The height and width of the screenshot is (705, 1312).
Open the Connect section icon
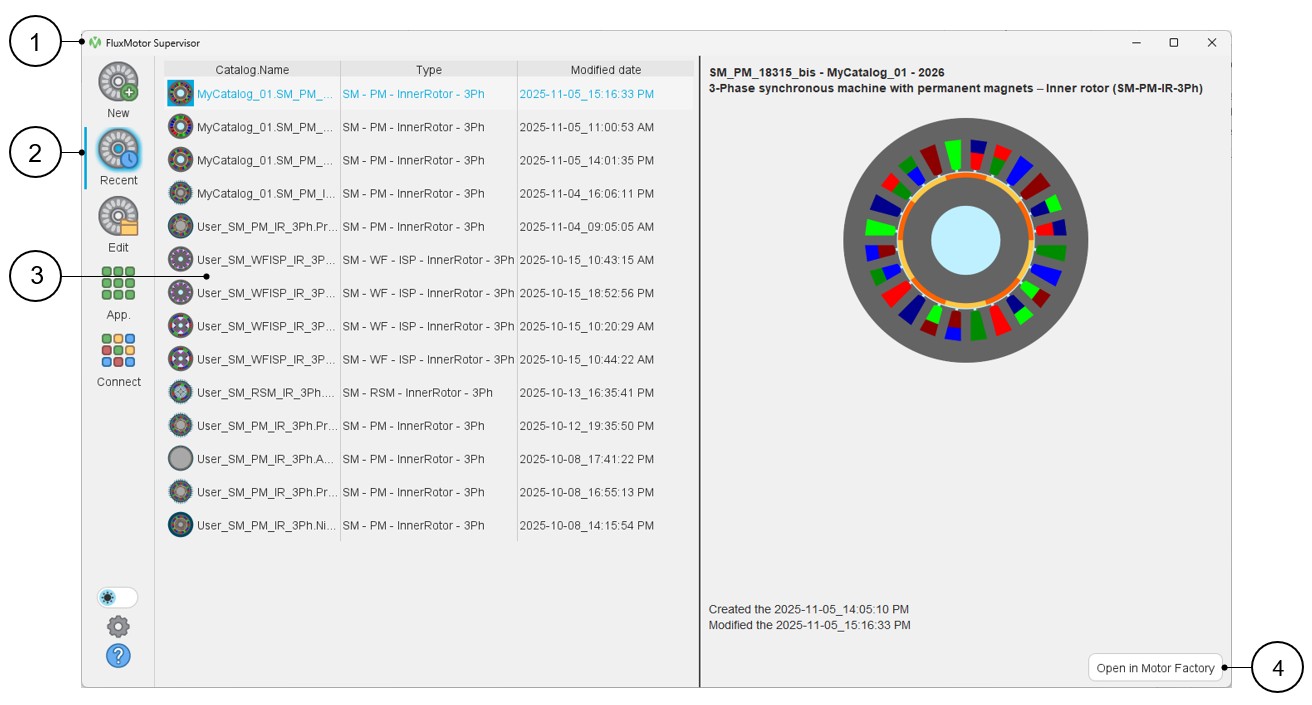point(118,350)
